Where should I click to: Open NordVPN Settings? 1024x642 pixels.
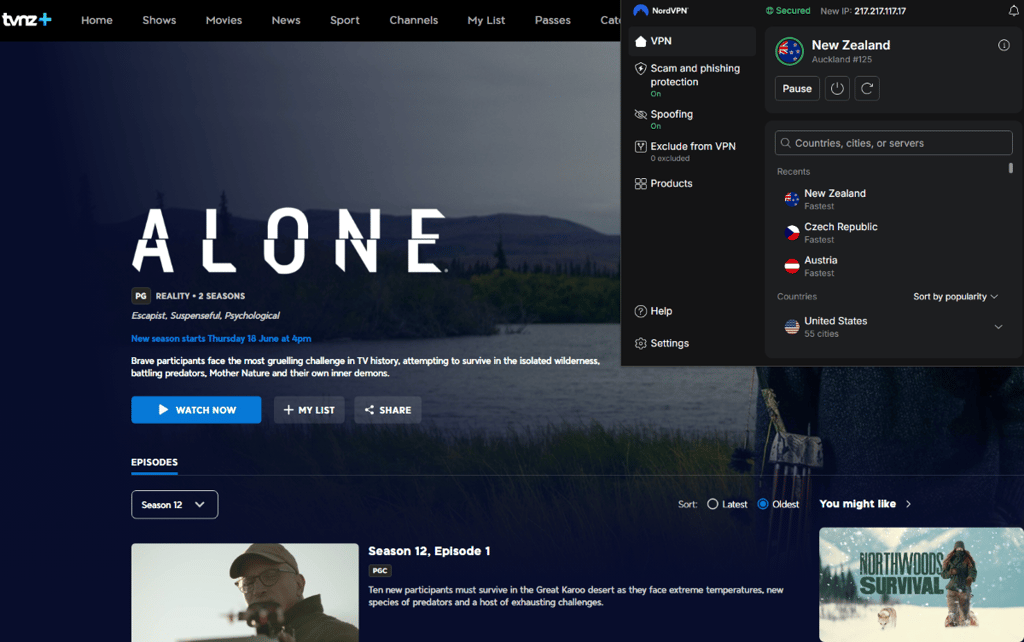(x=662, y=343)
